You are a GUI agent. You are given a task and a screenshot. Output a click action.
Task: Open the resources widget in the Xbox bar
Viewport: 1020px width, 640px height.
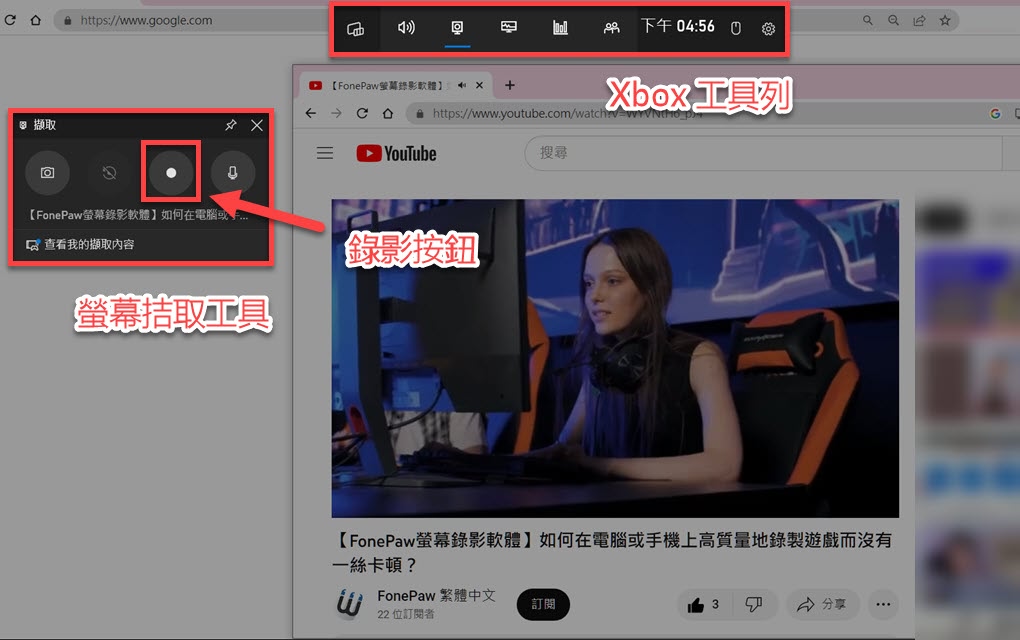[560, 27]
